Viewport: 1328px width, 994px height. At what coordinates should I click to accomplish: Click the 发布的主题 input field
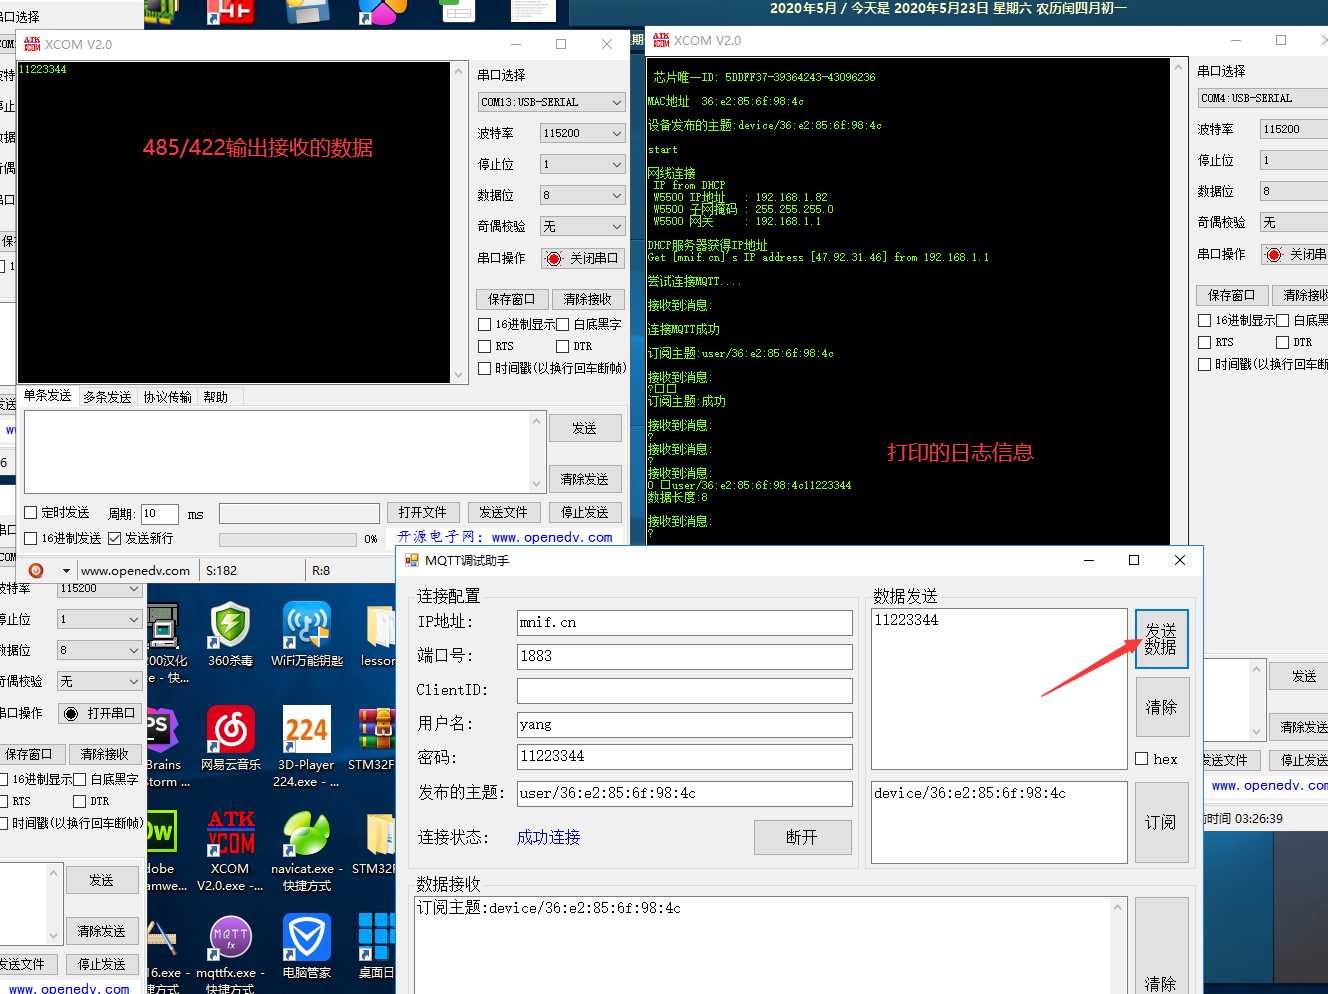pyautogui.click(x=685, y=793)
